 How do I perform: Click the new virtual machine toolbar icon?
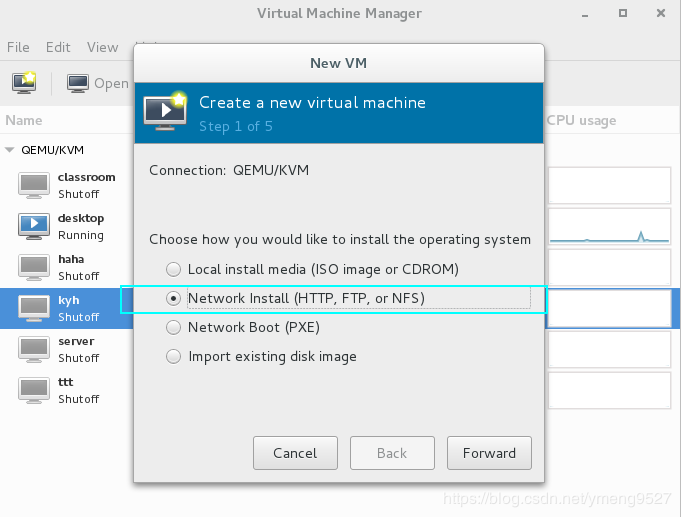(24, 83)
